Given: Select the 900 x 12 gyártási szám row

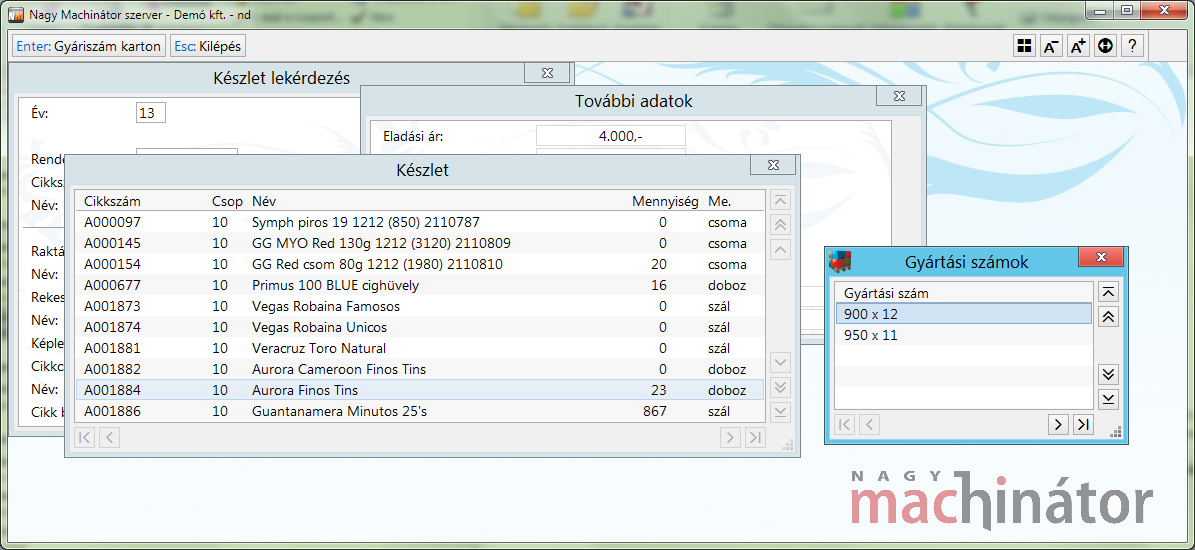Looking at the screenshot, I should pyautogui.click(x=963, y=314).
